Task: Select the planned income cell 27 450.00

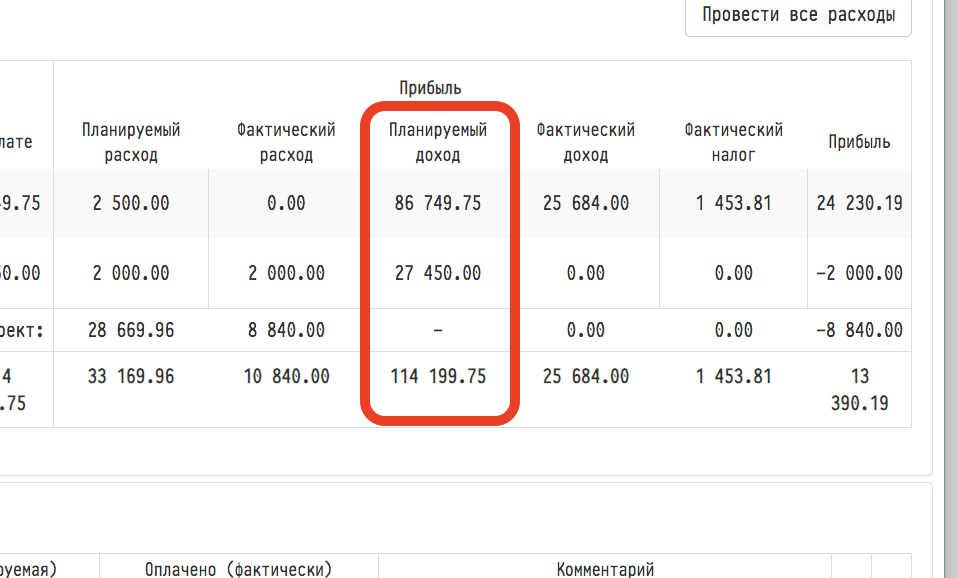Action: tap(438, 273)
